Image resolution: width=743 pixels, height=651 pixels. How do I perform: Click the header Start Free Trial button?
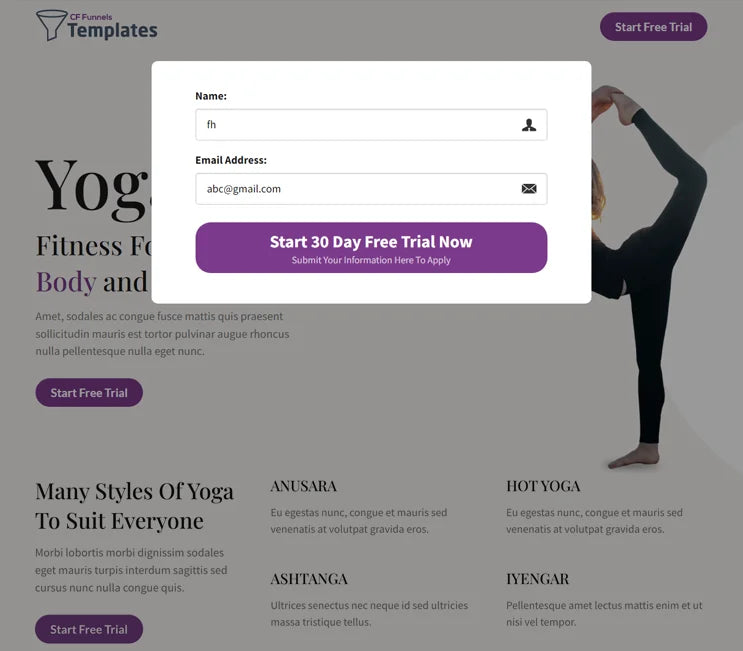pos(653,27)
